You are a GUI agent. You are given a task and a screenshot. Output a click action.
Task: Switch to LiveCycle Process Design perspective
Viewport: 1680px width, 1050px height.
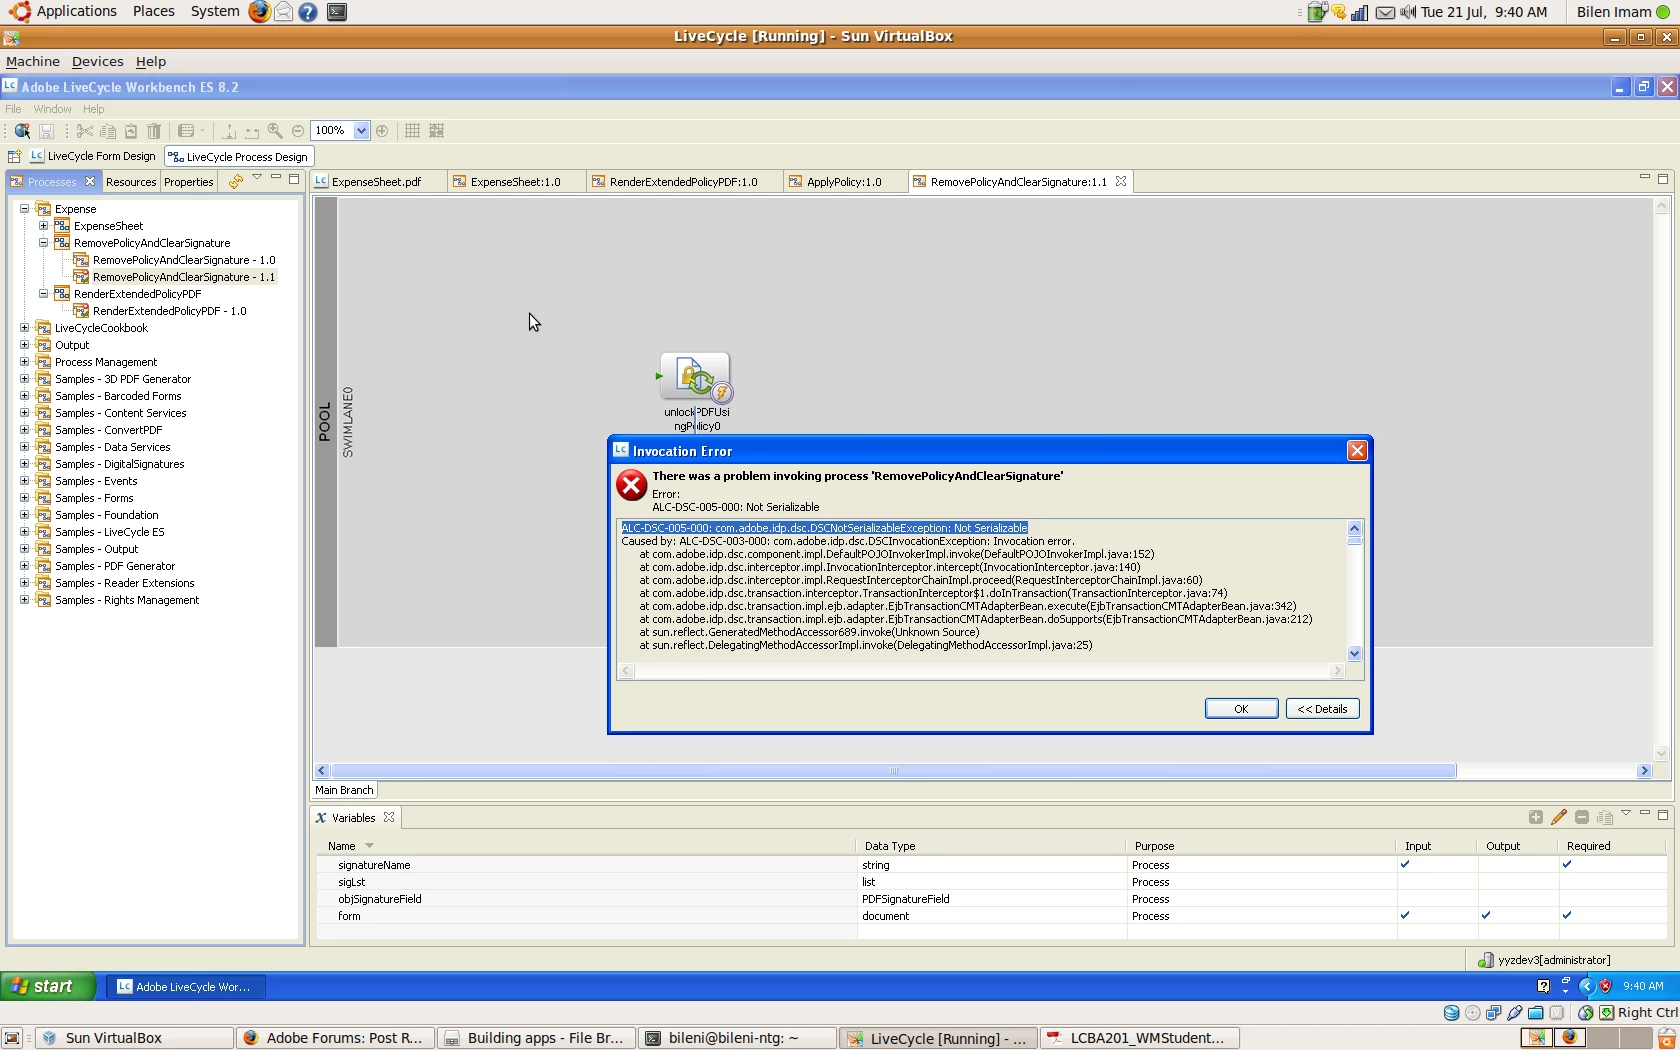(238, 157)
